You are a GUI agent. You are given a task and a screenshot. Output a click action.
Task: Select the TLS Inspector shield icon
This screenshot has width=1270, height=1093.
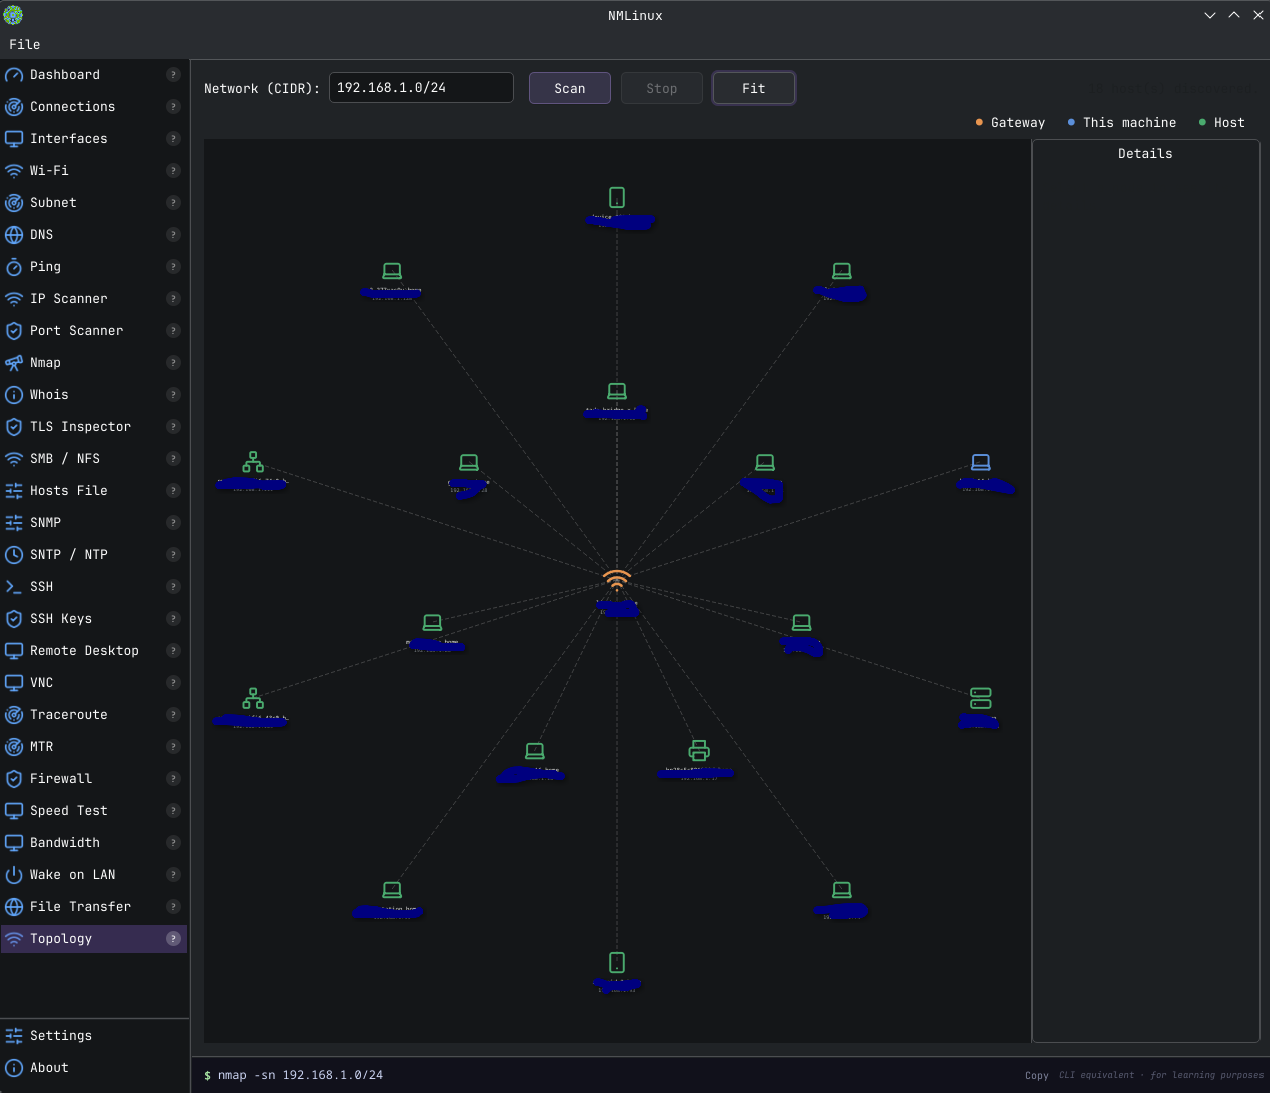coord(14,427)
